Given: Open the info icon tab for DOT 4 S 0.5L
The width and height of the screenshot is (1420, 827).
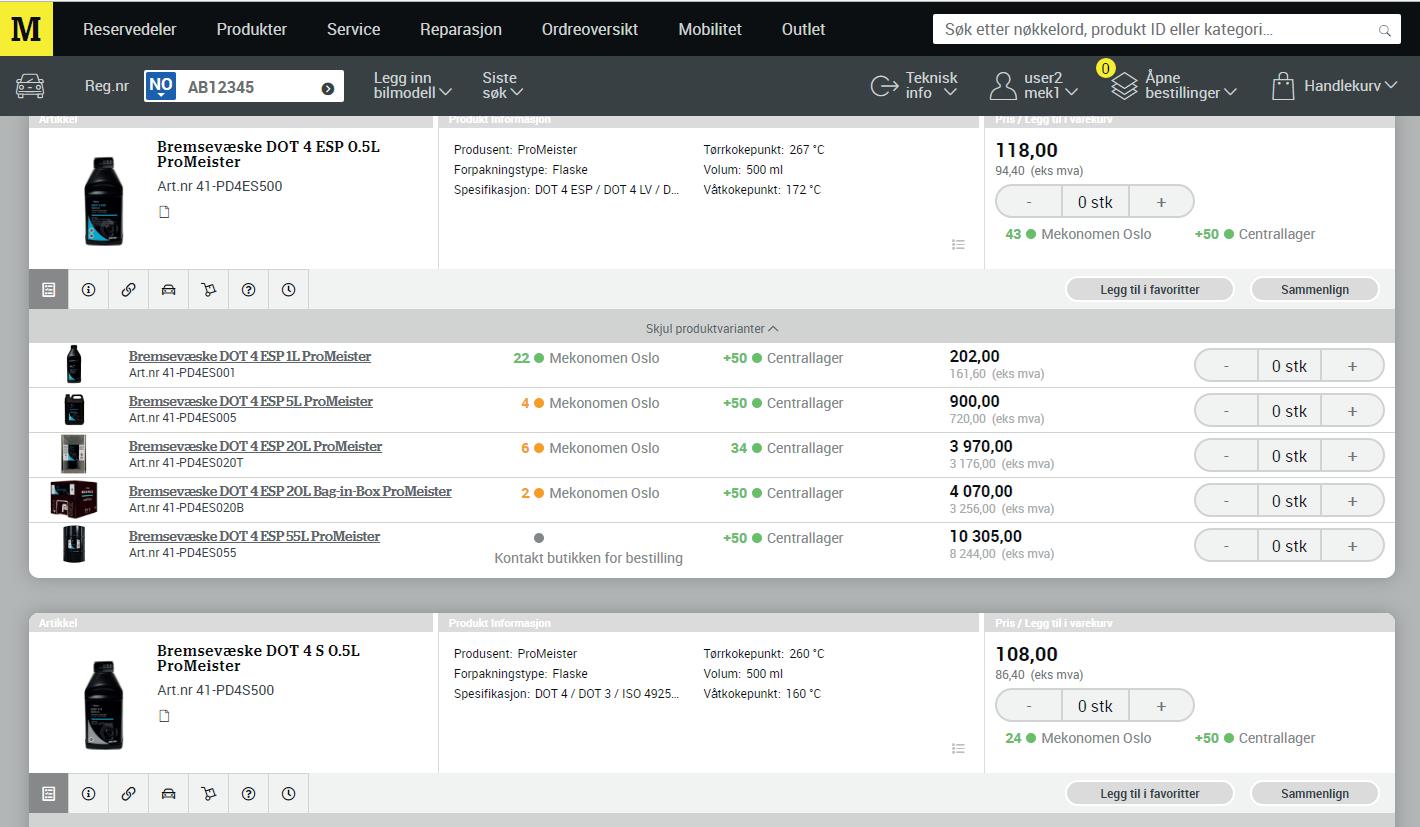Looking at the screenshot, I should 89,794.
